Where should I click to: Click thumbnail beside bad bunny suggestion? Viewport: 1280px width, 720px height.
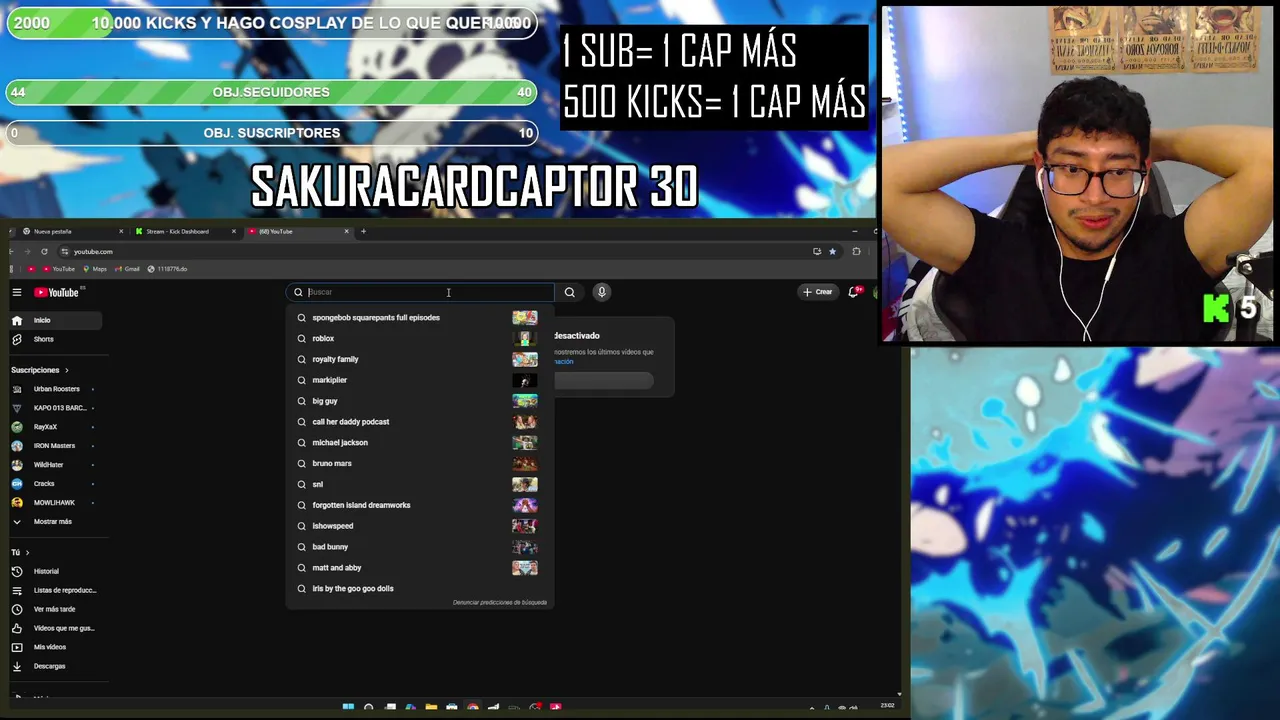[525, 547]
